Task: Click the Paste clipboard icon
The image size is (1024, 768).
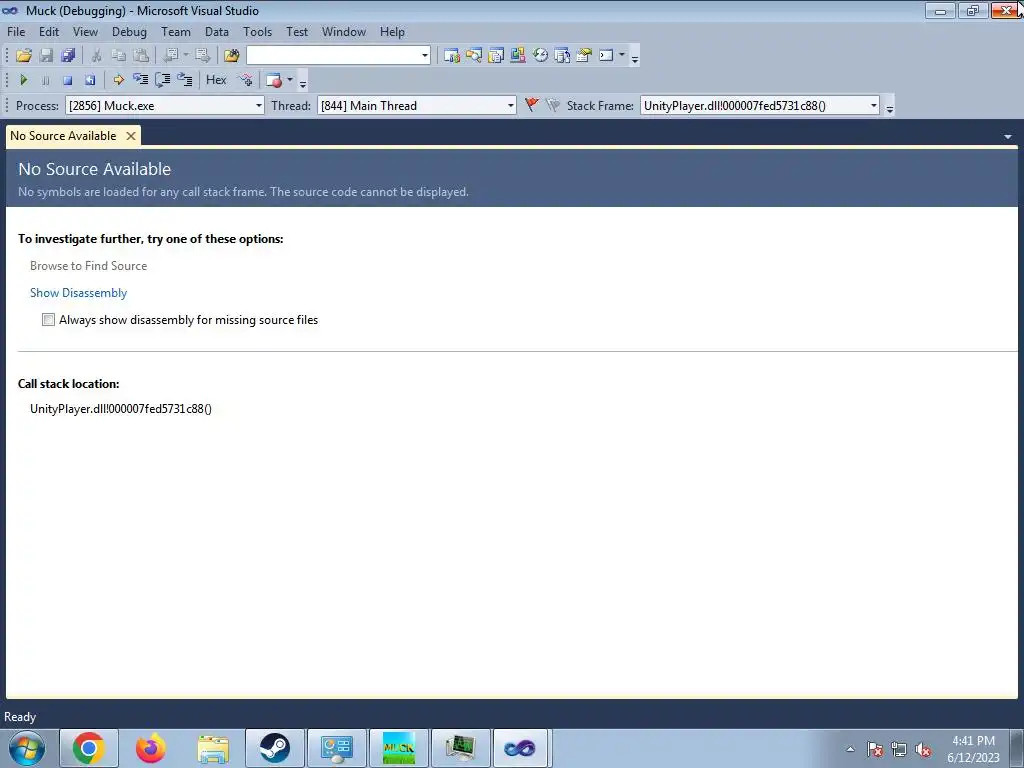Action: click(140, 56)
